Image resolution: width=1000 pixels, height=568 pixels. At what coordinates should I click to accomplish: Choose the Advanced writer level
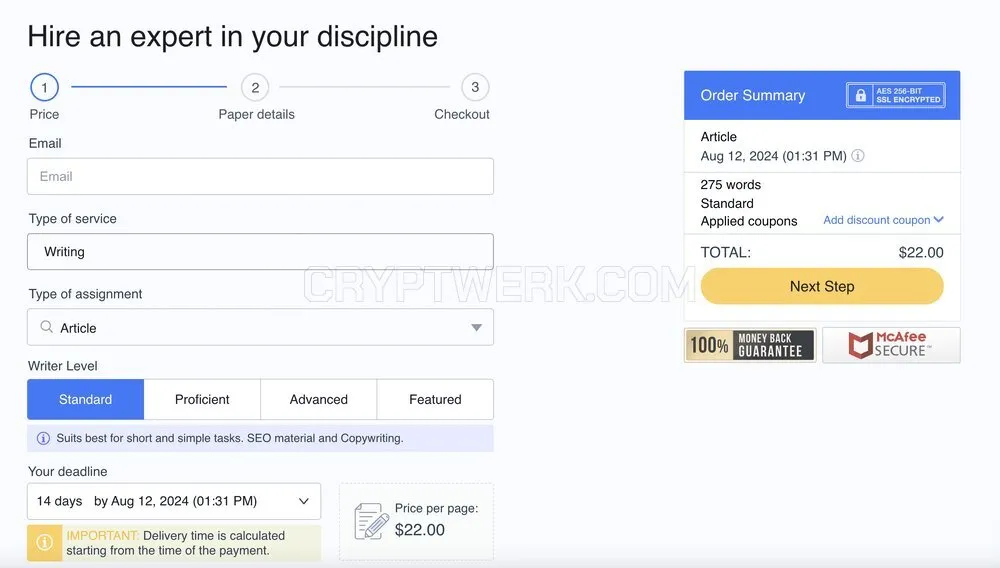pyautogui.click(x=319, y=399)
